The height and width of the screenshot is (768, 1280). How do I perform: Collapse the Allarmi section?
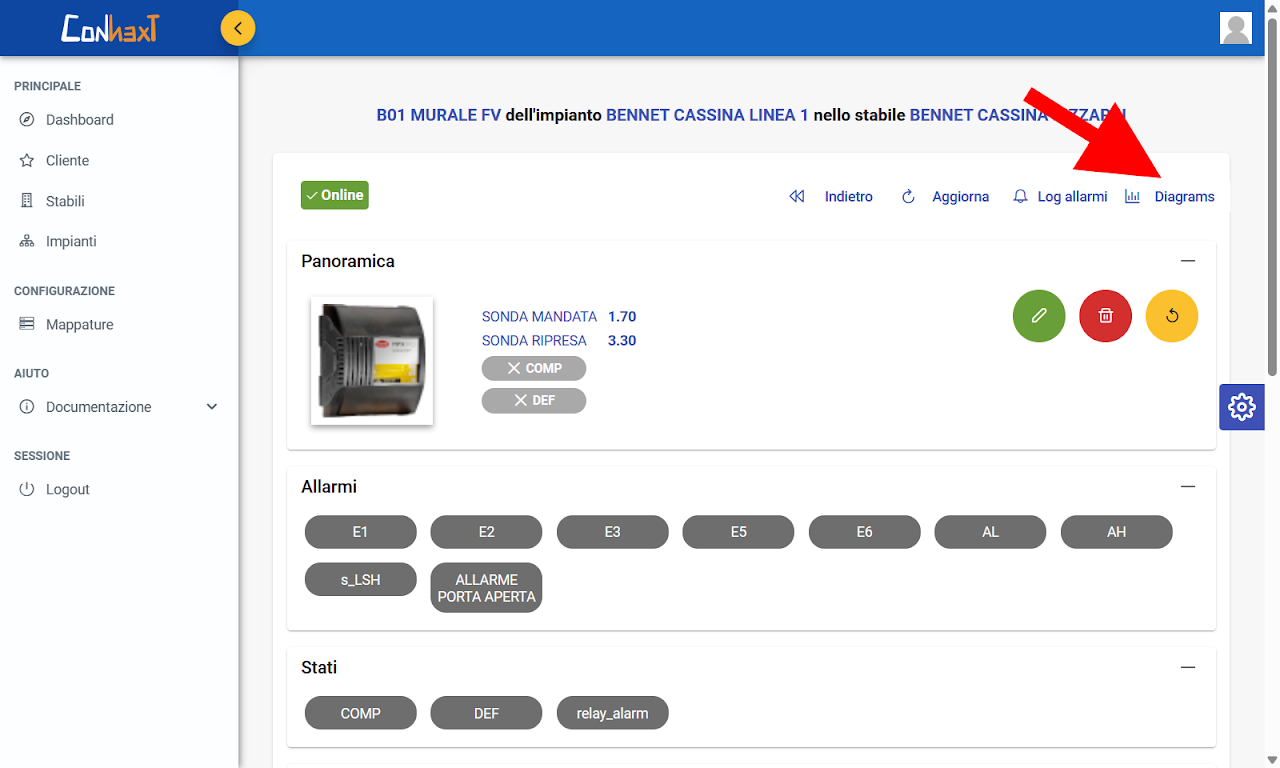click(1187, 487)
